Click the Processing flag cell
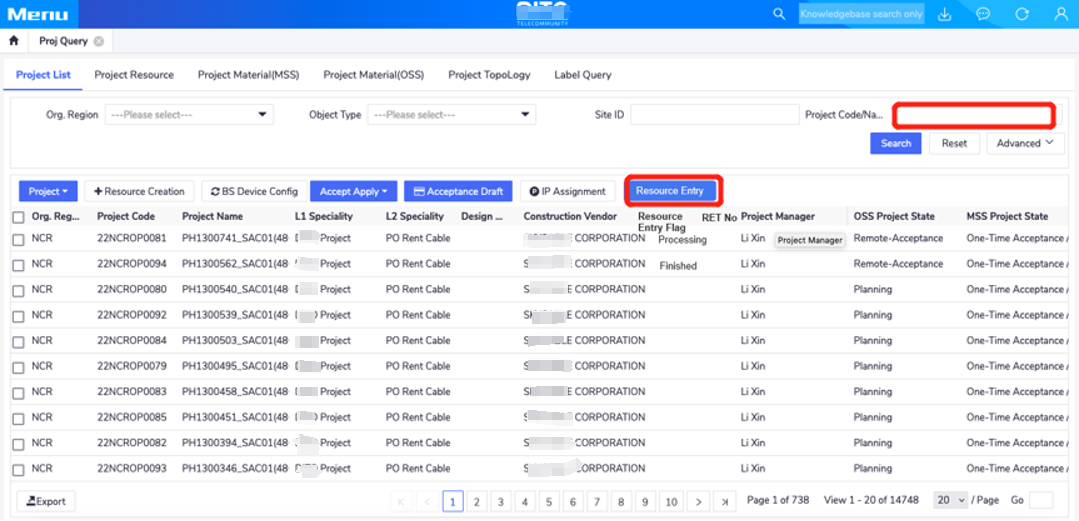The height and width of the screenshot is (521, 1079). click(x=682, y=240)
